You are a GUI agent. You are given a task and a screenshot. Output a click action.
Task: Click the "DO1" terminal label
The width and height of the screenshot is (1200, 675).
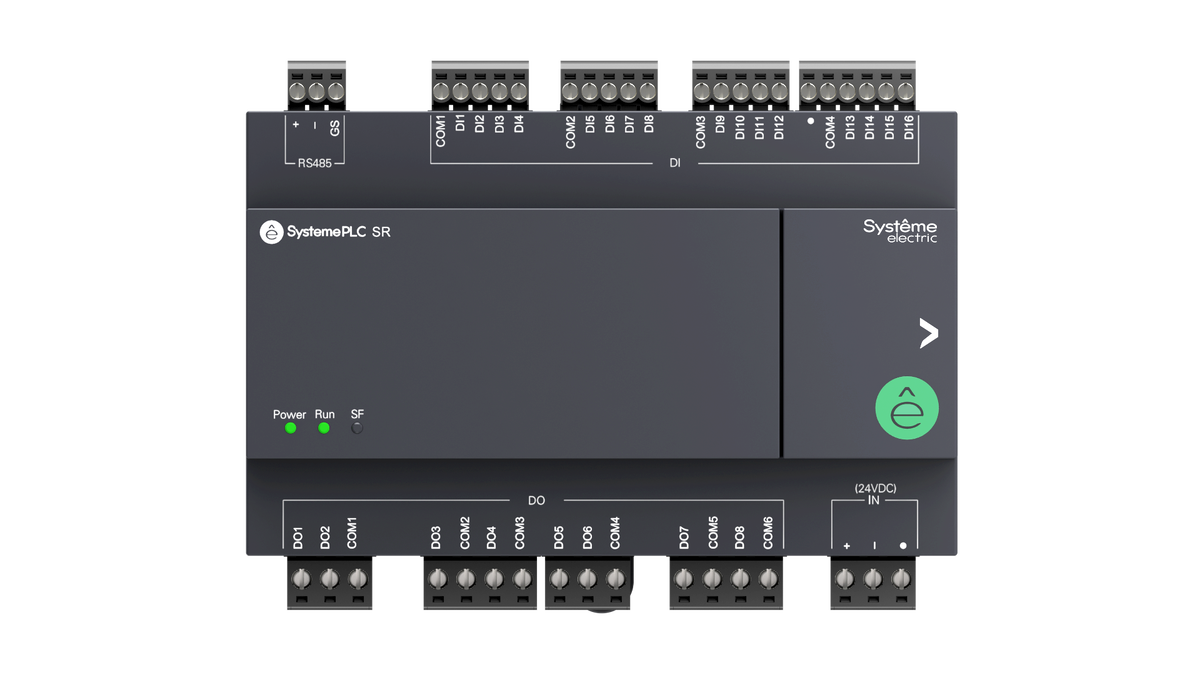pyautogui.click(x=298, y=537)
